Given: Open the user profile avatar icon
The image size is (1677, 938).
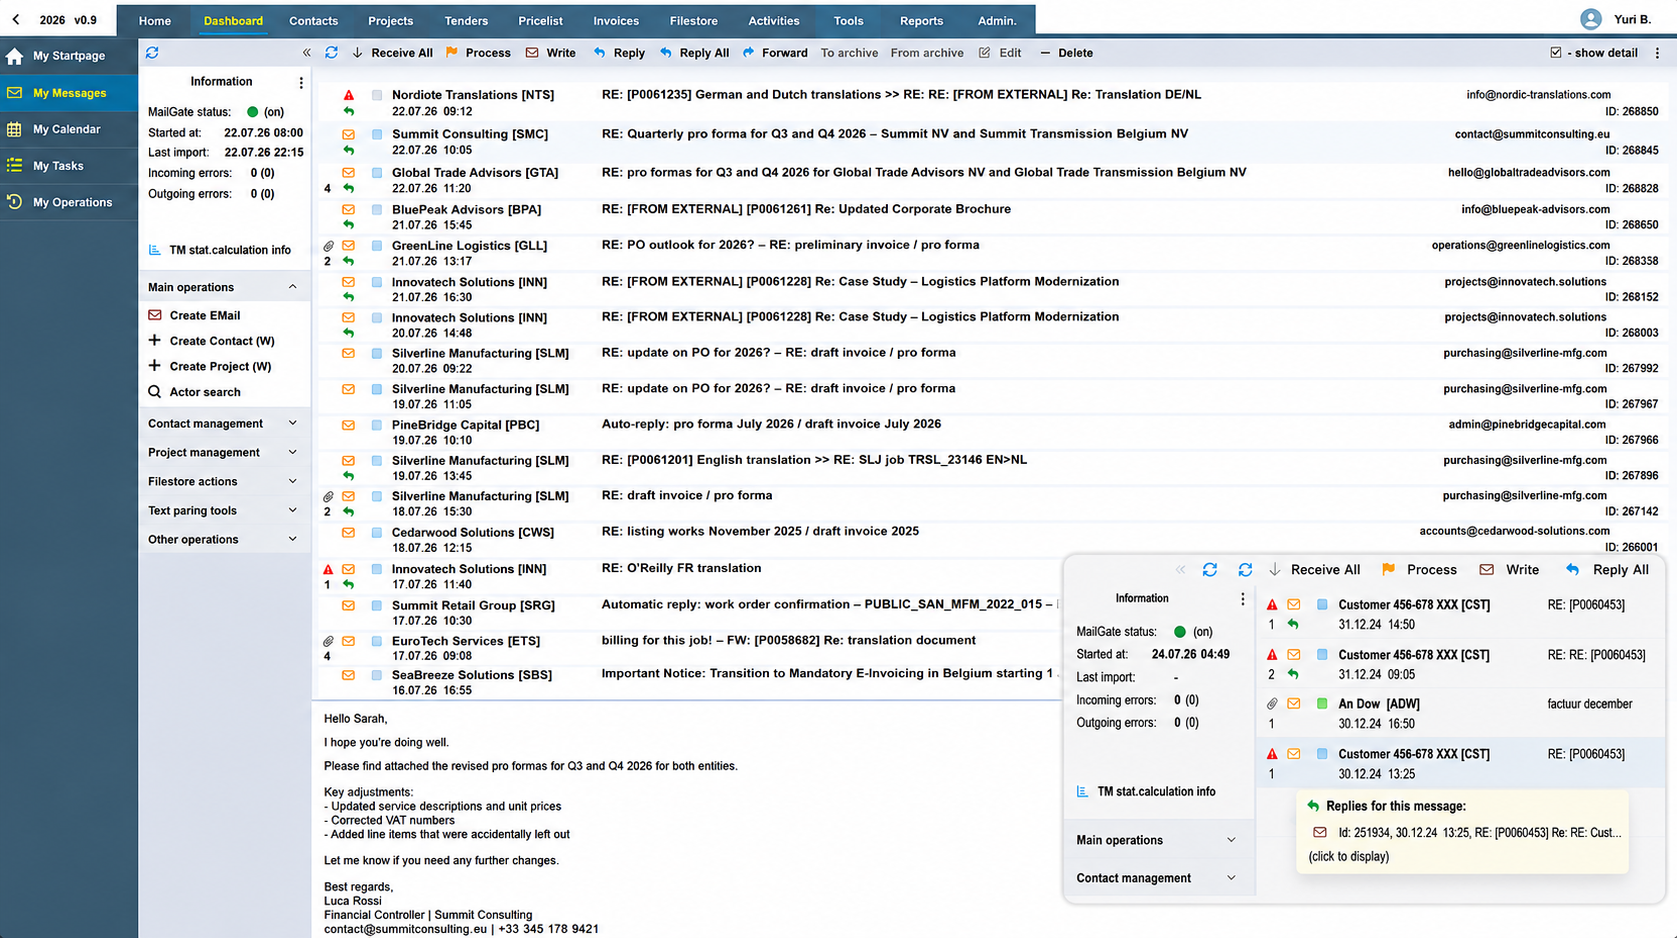Looking at the screenshot, I should coord(1590,19).
